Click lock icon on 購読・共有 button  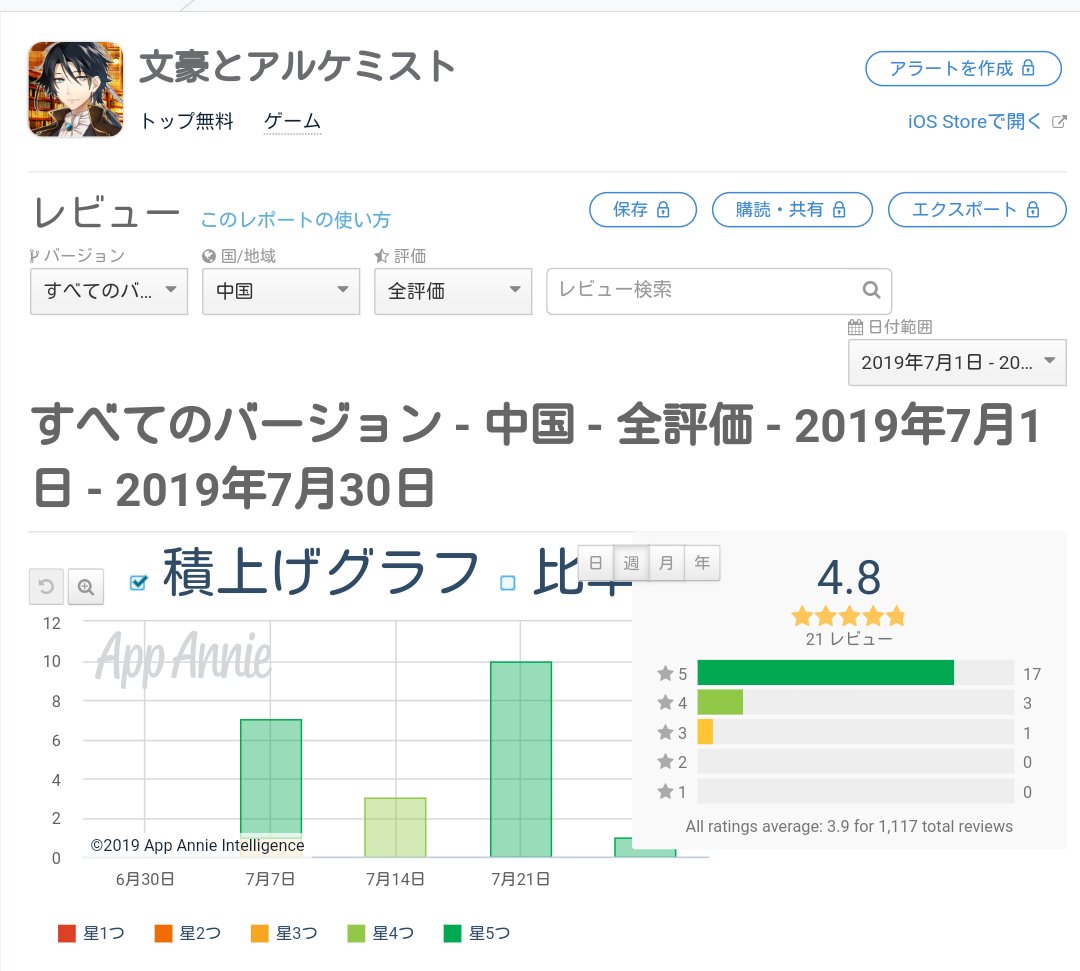(839, 209)
